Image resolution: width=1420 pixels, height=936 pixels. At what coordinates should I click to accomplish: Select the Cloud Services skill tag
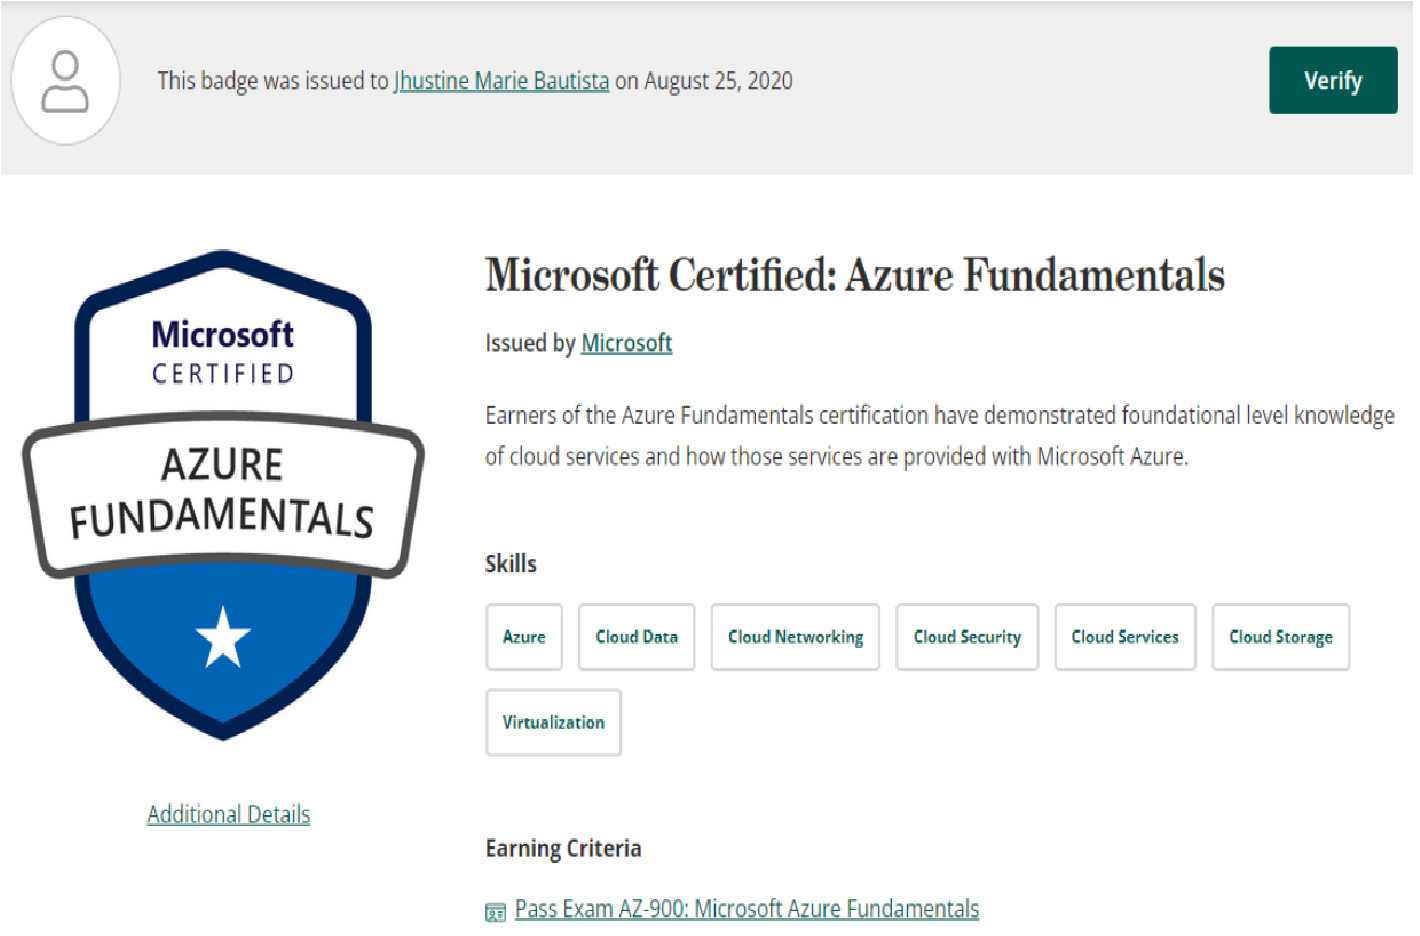click(x=1125, y=637)
